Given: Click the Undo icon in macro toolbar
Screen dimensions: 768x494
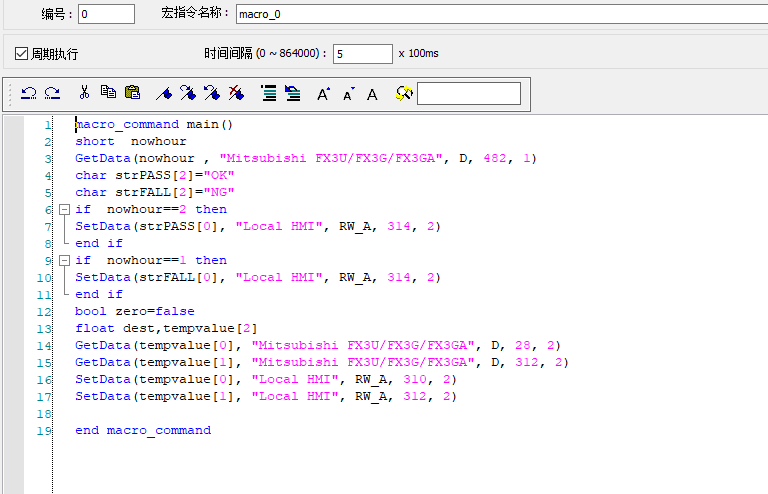Looking at the screenshot, I should click(29, 93).
